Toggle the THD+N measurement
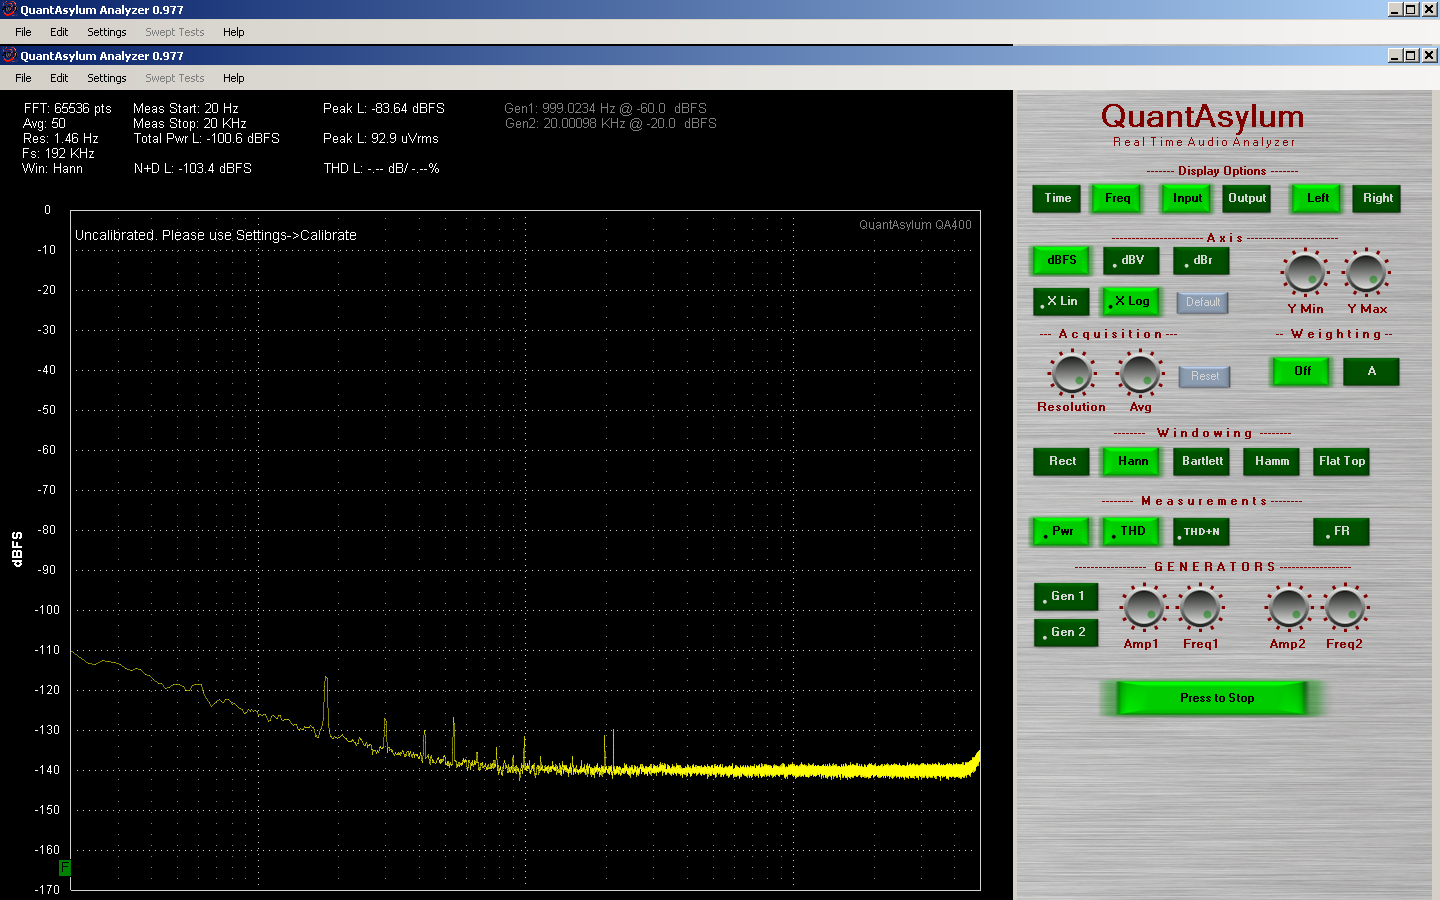The height and width of the screenshot is (900, 1440). tap(1201, 531)
